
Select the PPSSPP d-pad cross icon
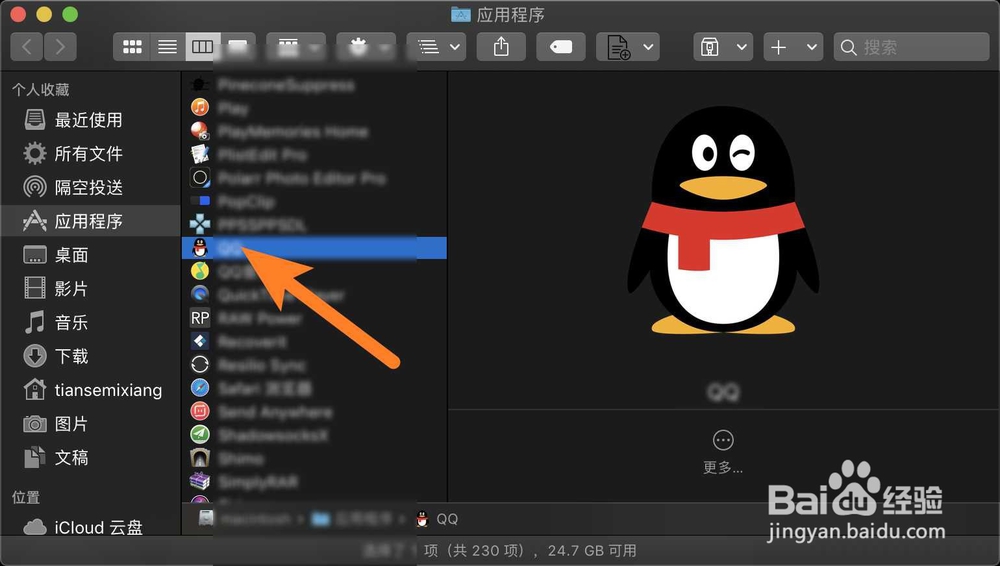click(200, 224)
